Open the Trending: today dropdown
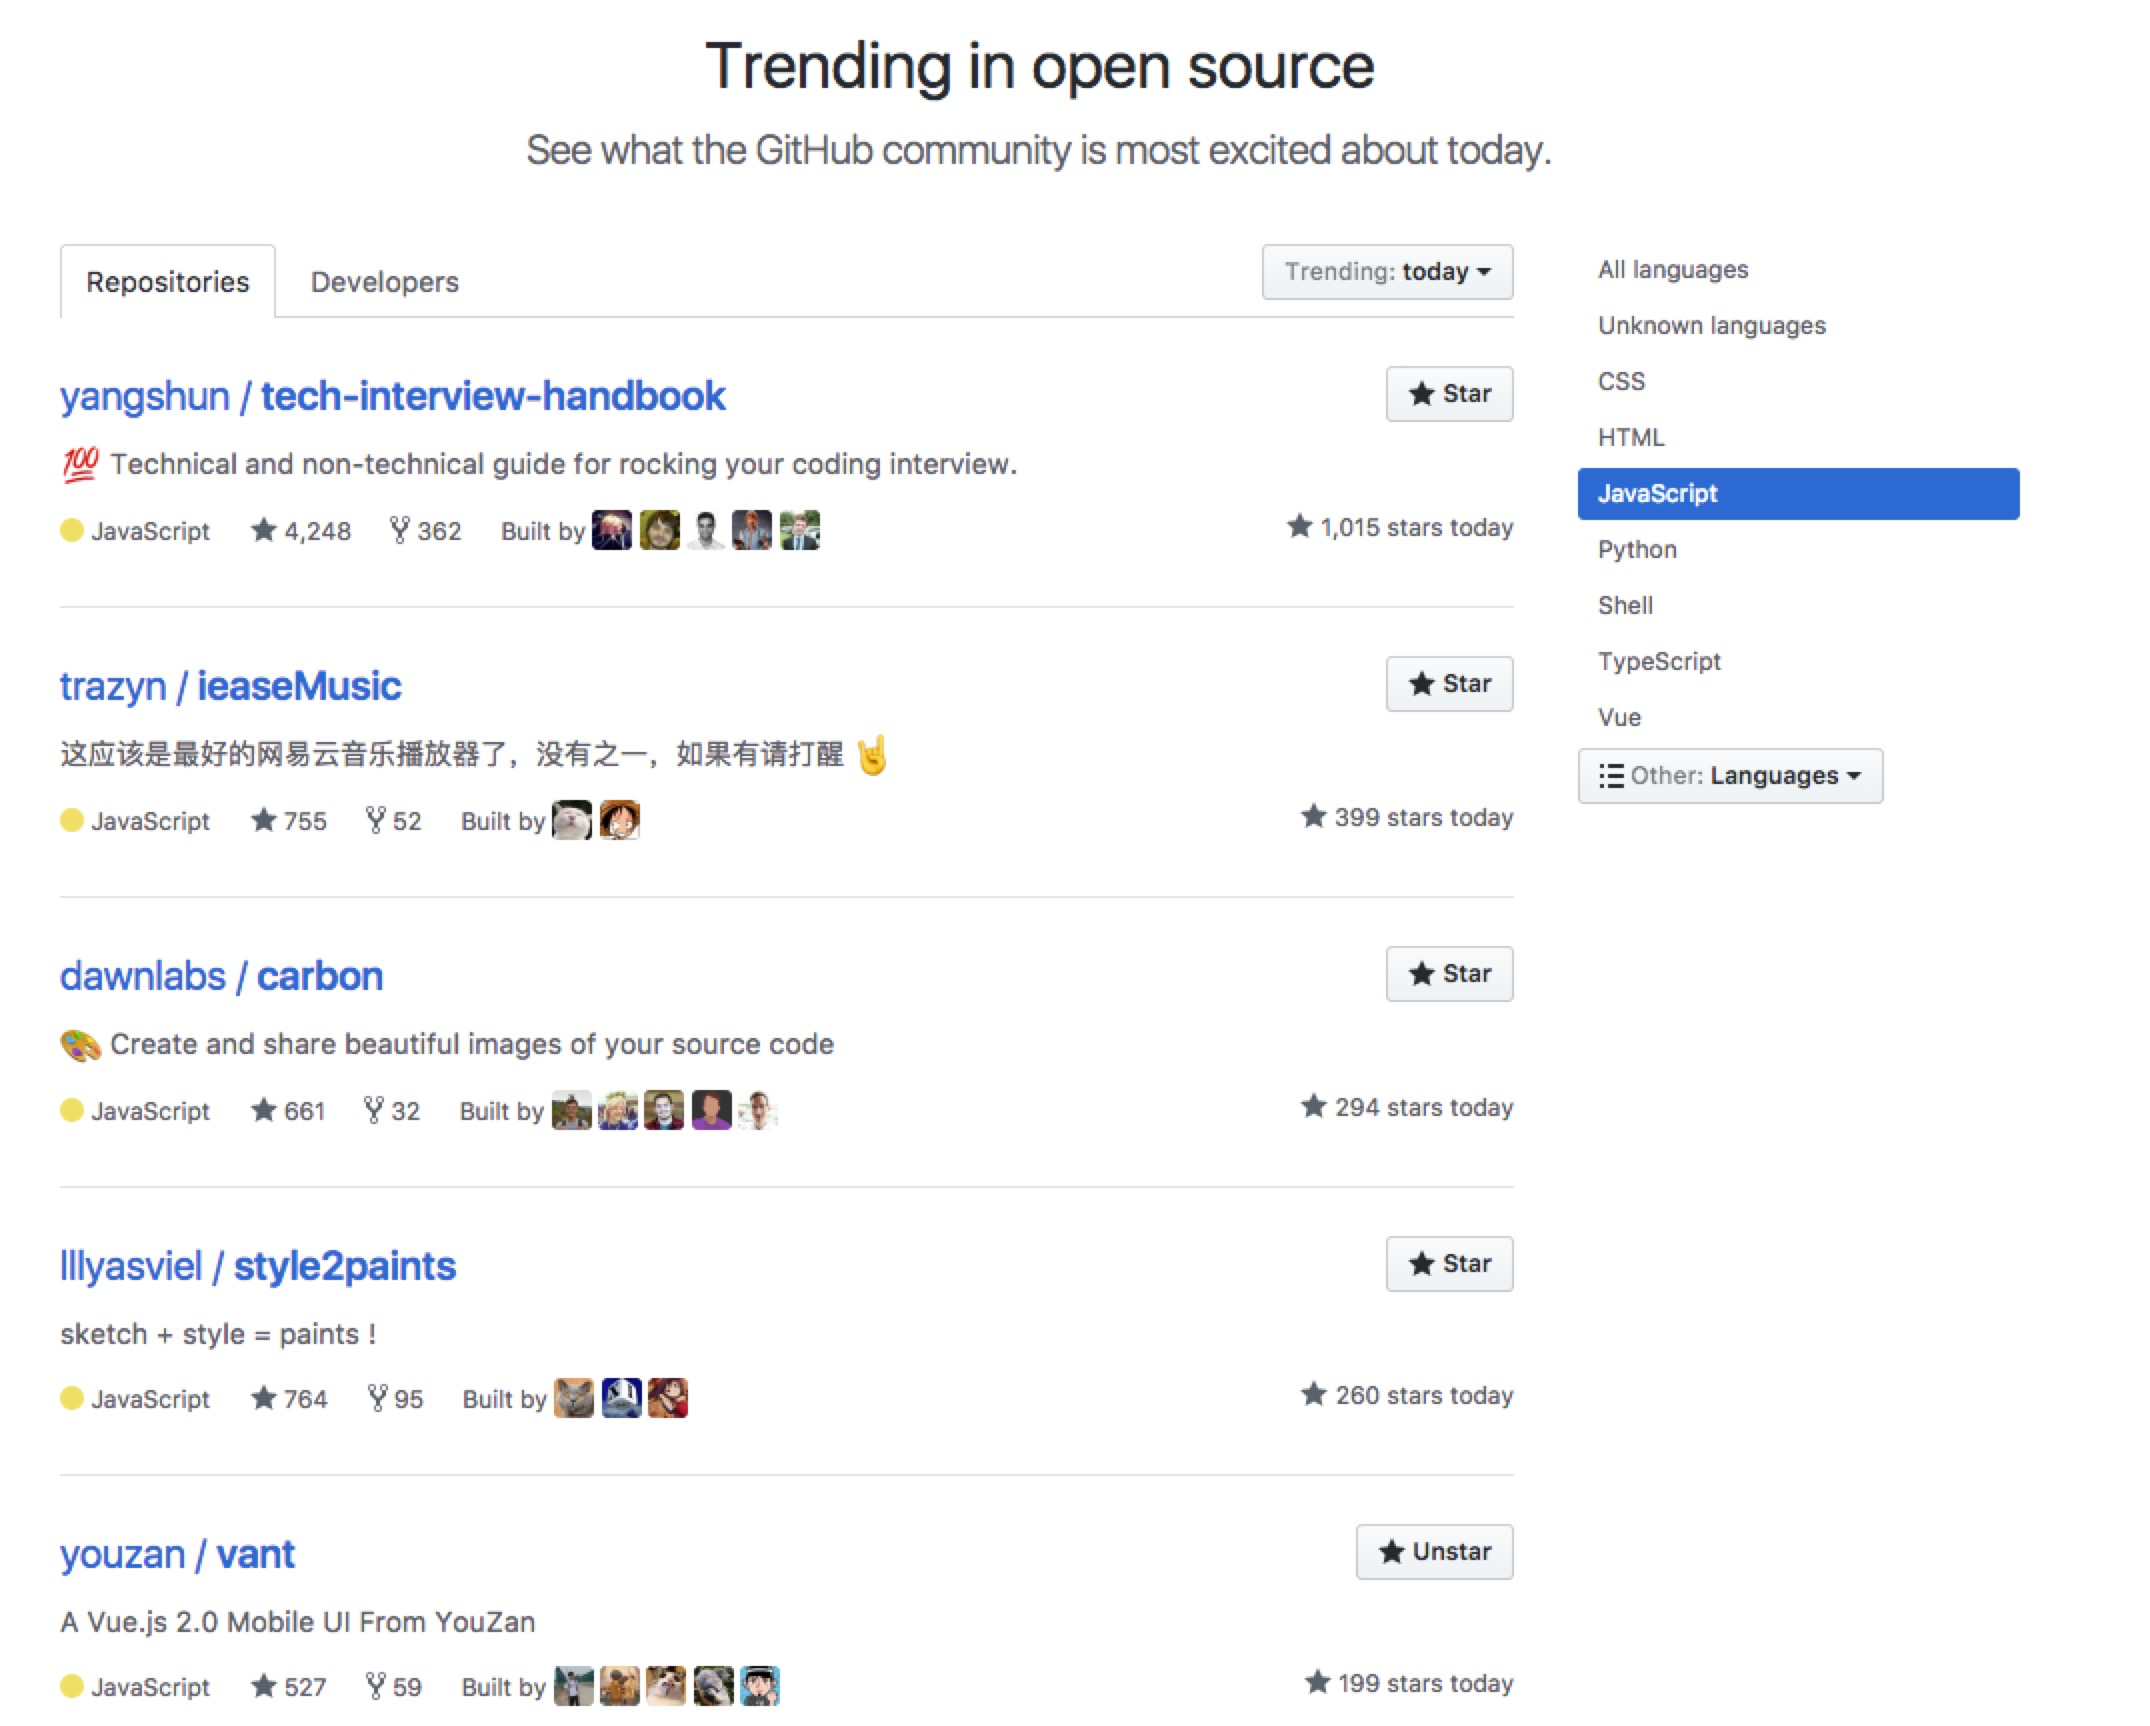Image resolution: width=2150 pixels, height=1726 pixels. click(1387, 272)
